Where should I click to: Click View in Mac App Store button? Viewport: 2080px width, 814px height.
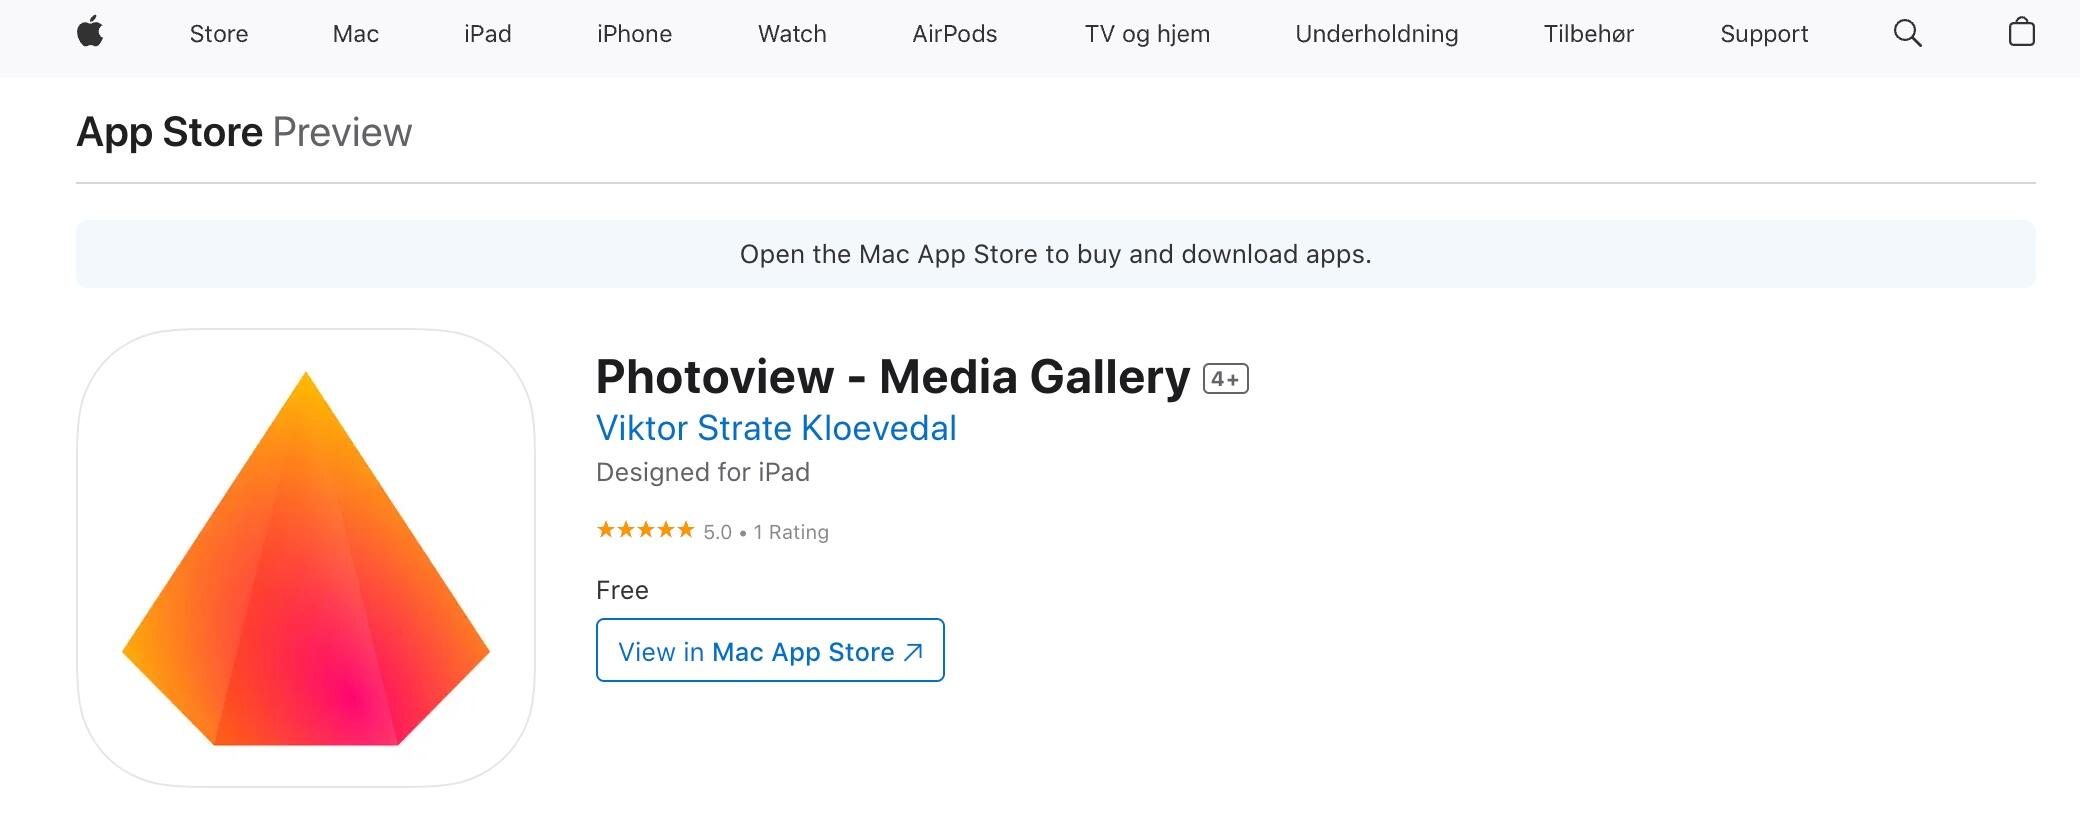click(770, 651)
